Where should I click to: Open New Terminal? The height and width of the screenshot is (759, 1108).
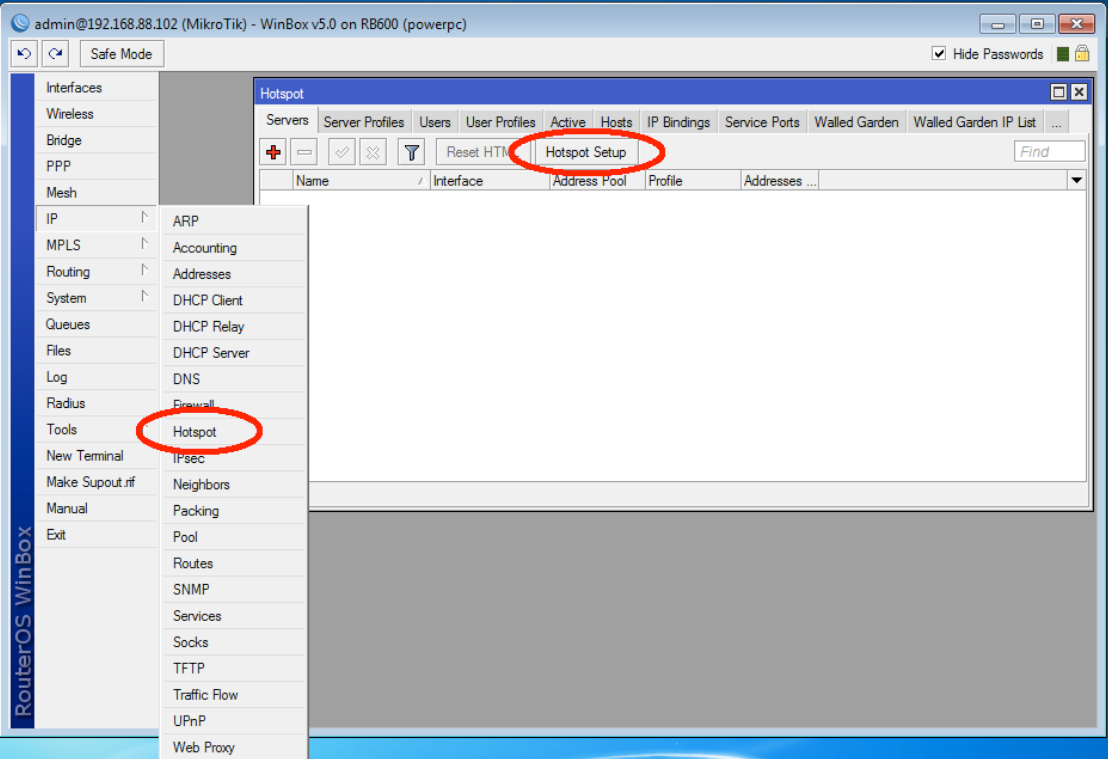pyautogui.click(x=96, y=456)
